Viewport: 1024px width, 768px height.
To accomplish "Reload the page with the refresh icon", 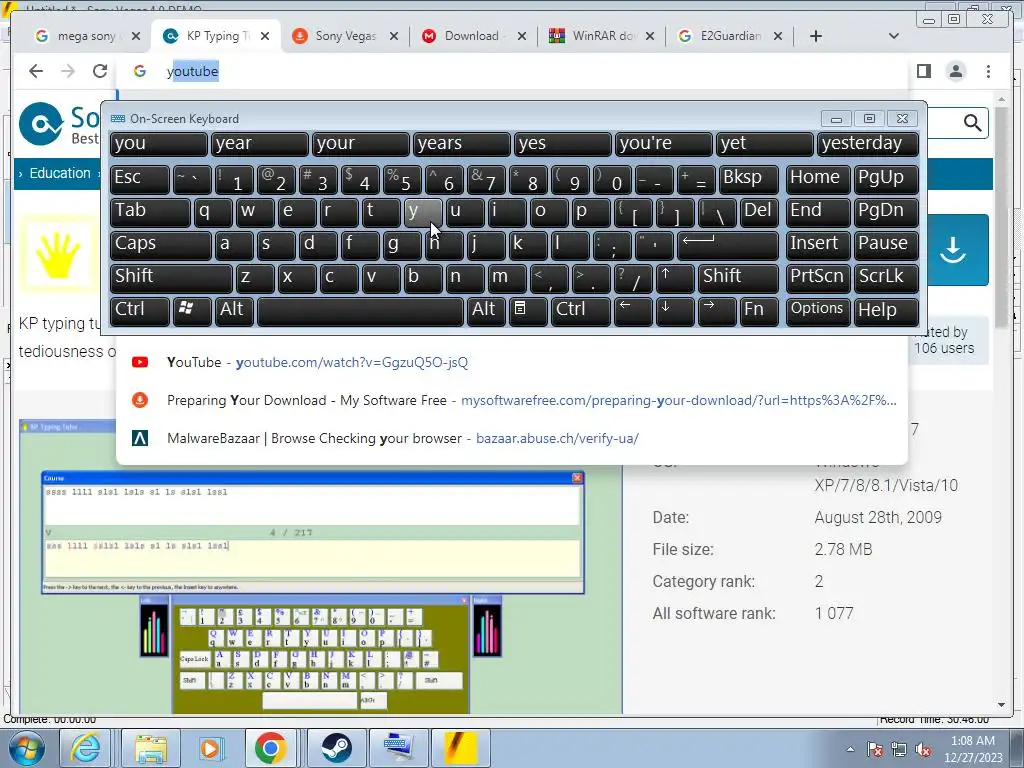I will 99,71.
